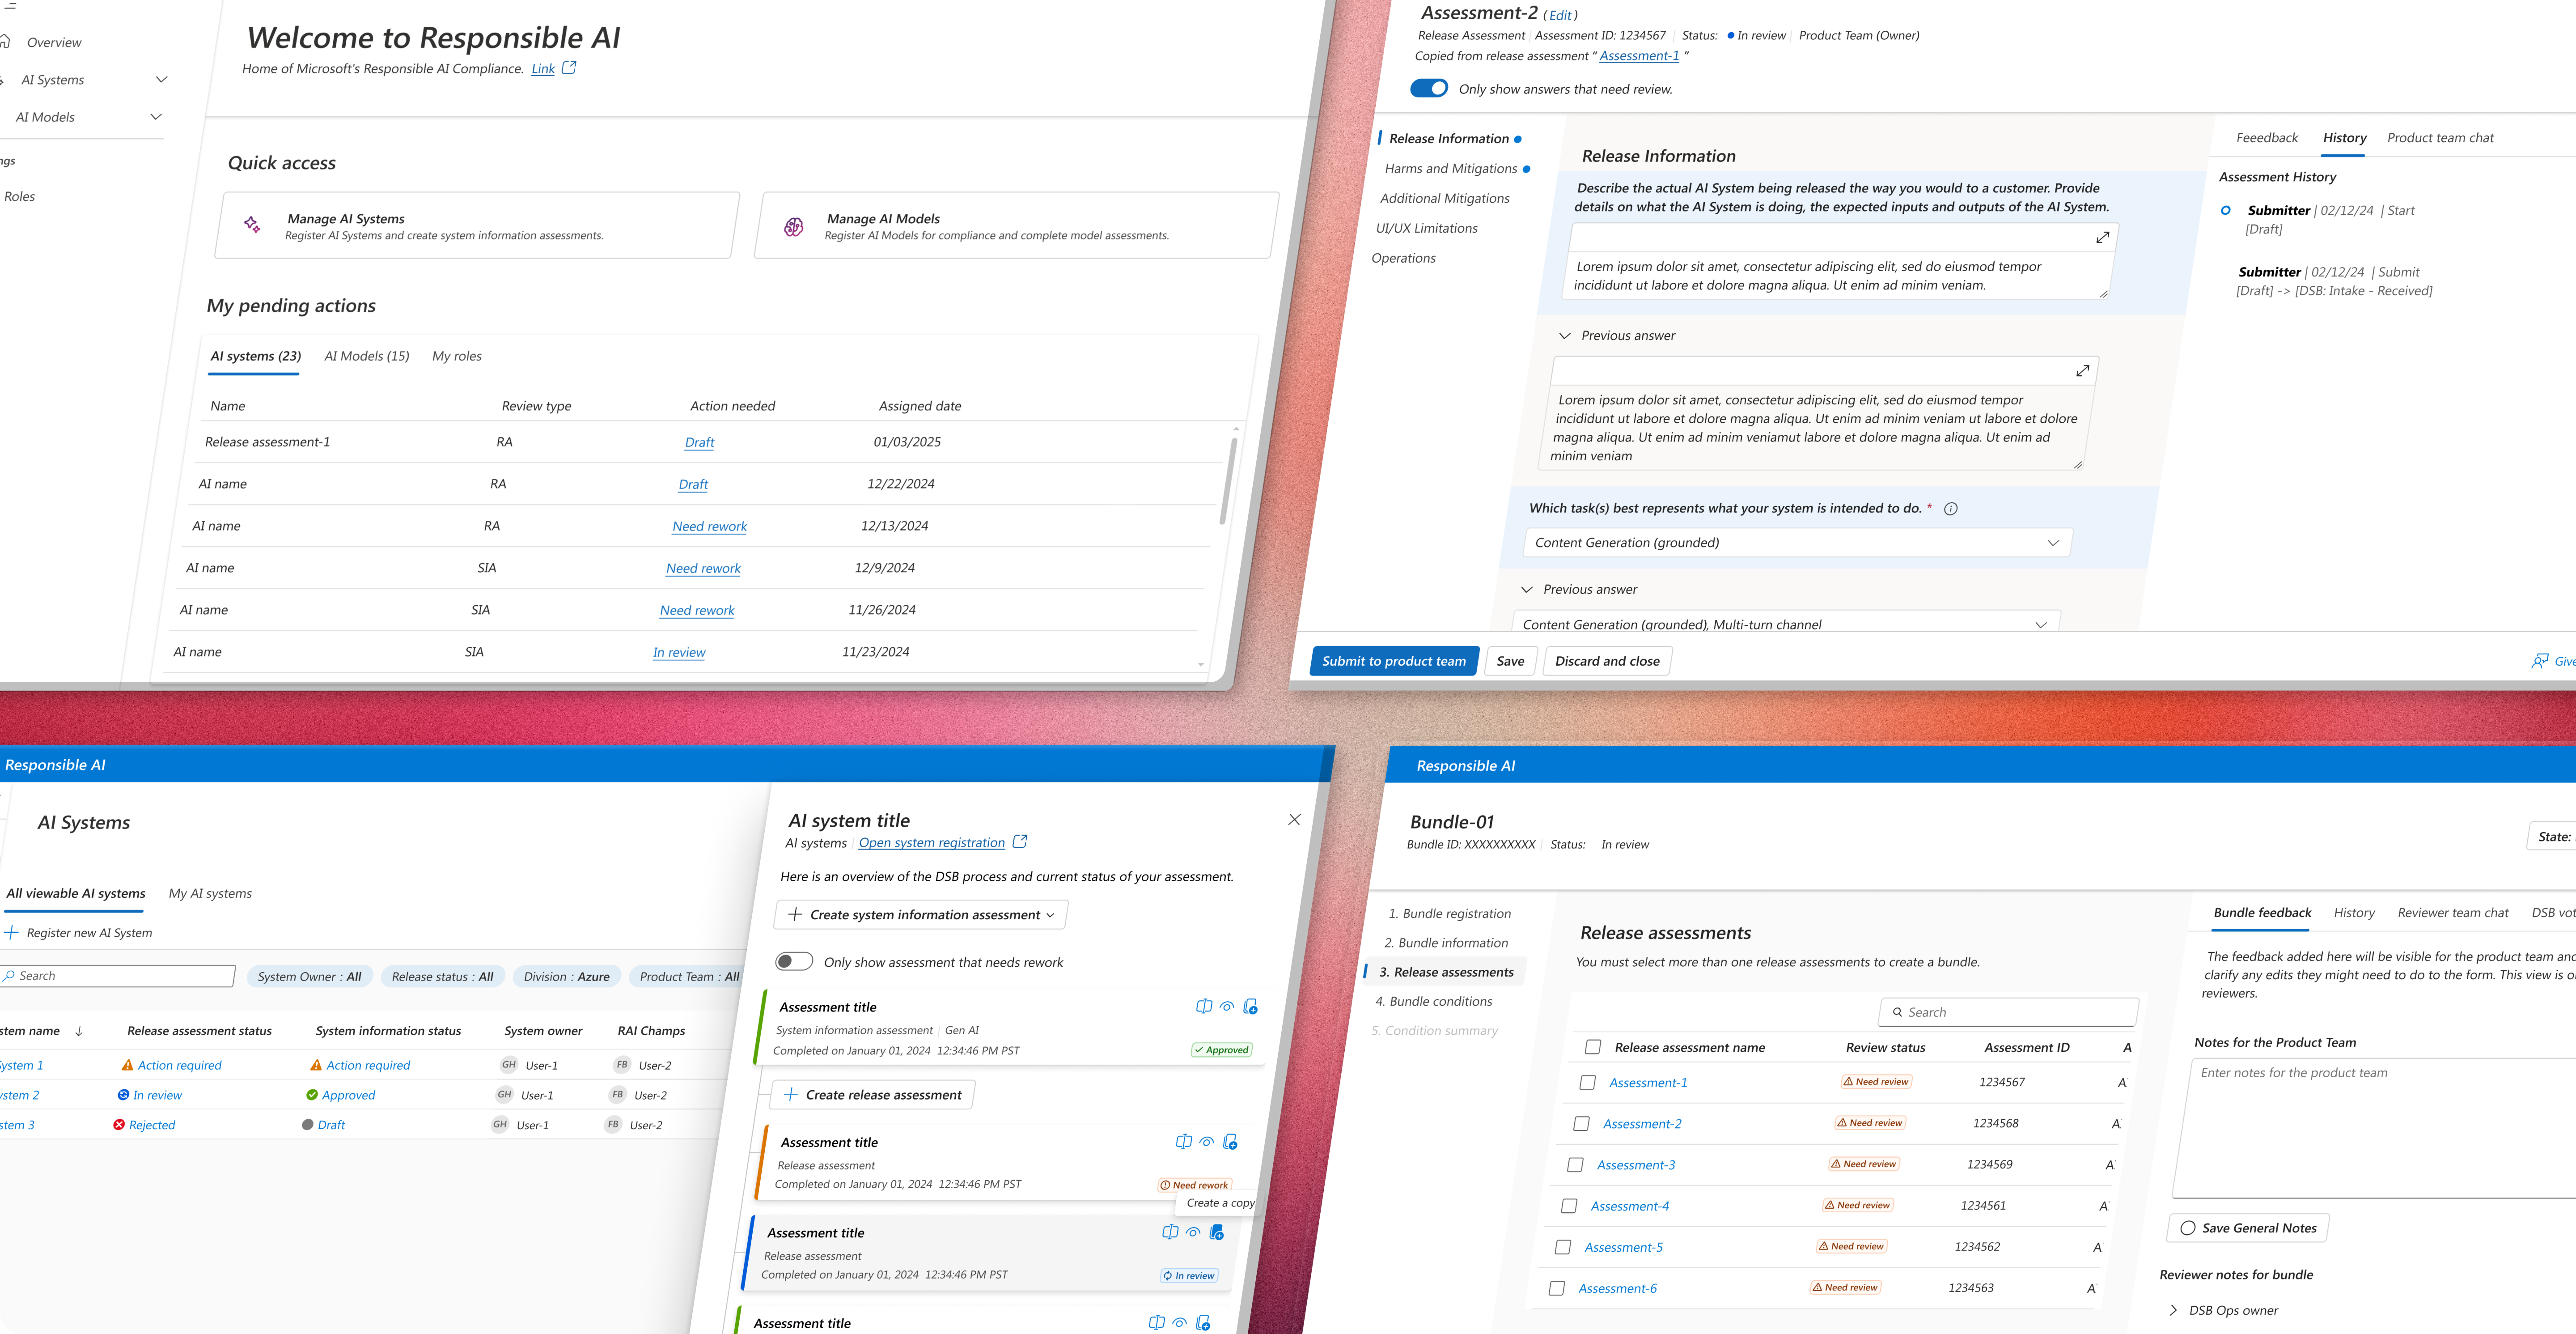The height and width of the screenshot is (1334, 2576).
Task: Open the Create system information assessment dropdown
Action: 921,915
